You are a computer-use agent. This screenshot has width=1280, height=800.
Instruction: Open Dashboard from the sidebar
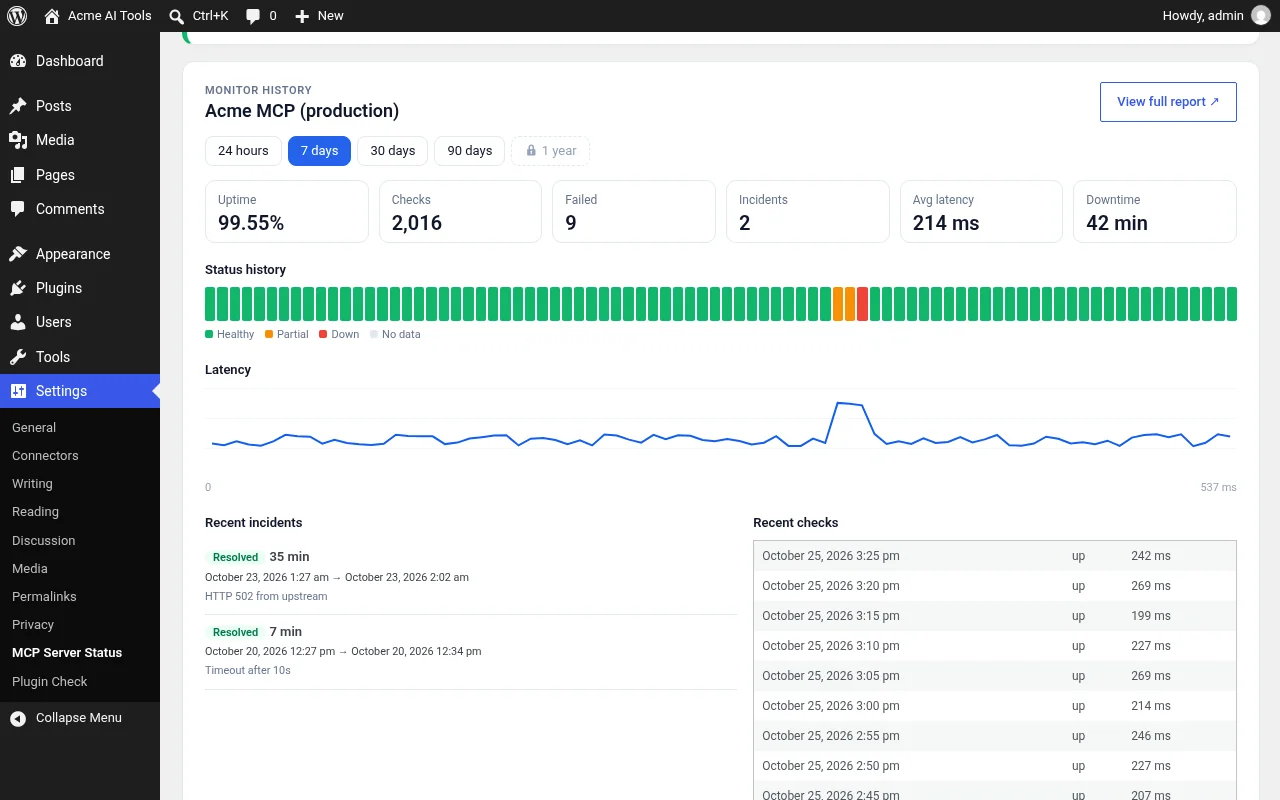click(80, 61)
